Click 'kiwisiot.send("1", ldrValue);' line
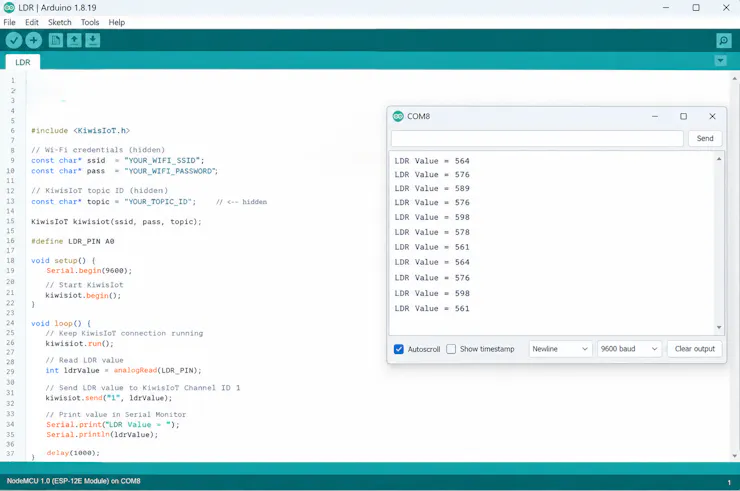This screenshot has height=491, width=740. [109, 398]
